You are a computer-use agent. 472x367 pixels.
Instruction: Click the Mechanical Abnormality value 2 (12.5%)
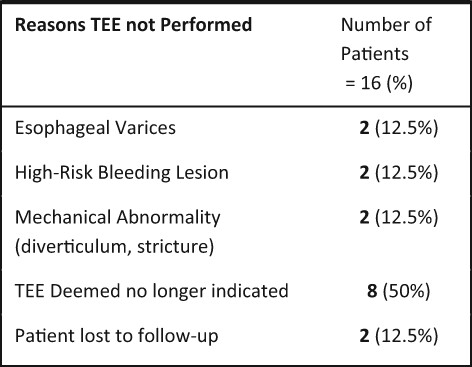tap(399, 217)
